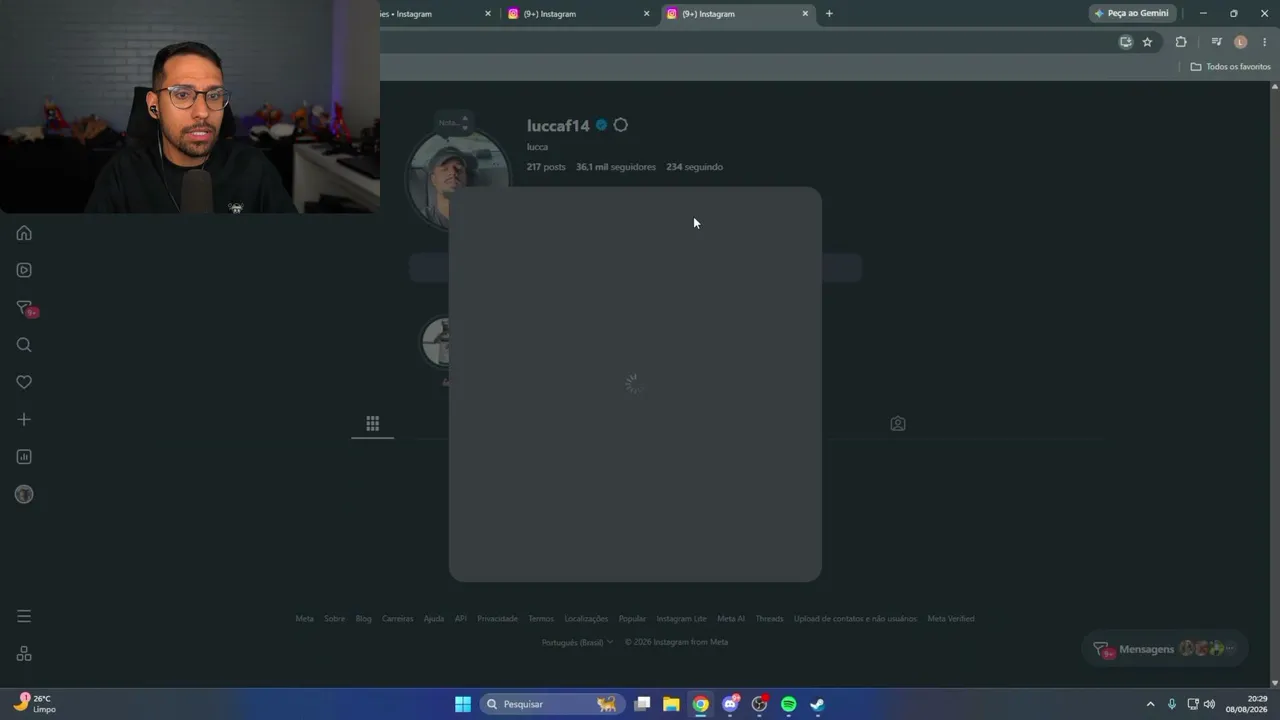Open Upload de contatos e não usuários link
The image size is (1280, 720).
tap(855, 619)
